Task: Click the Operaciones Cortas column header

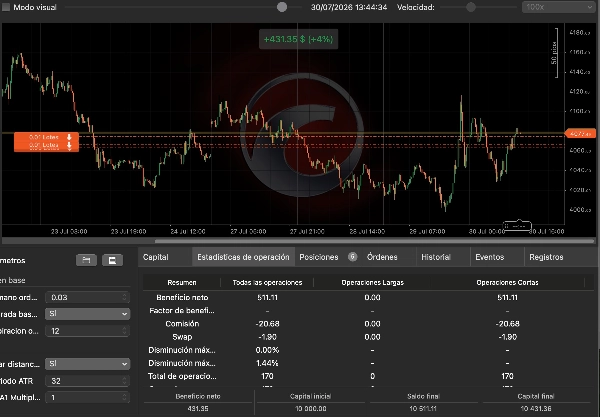Action: (507, 282)
